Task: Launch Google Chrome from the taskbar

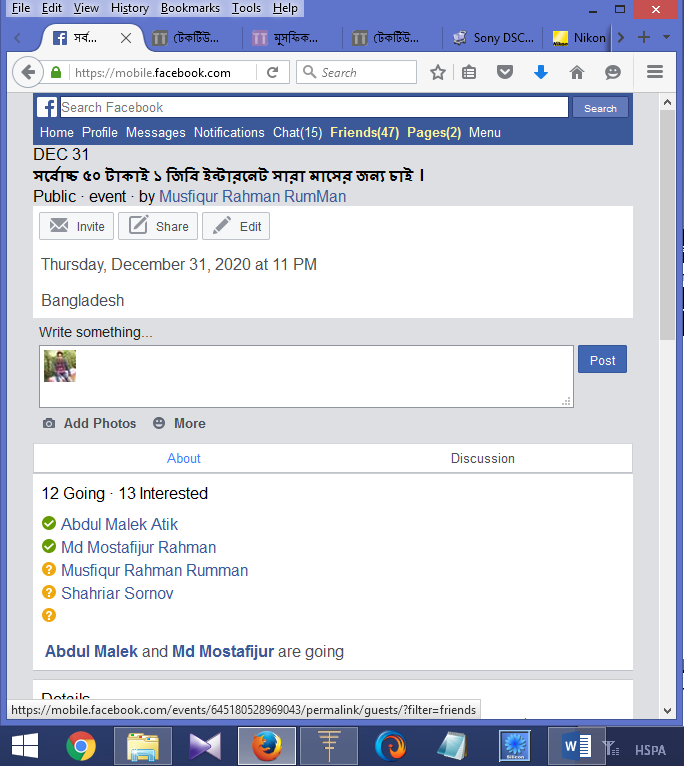Action: (x=81, y=746)
